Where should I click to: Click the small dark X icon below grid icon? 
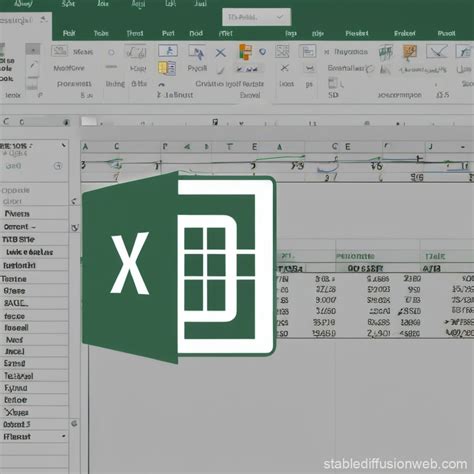[x=284, y=68]
